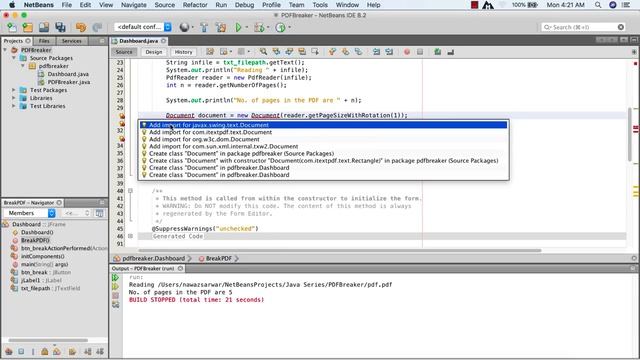Click the New Project toolbar icon
This screenshot has height=360, width=640.
[x=27, y=27]
